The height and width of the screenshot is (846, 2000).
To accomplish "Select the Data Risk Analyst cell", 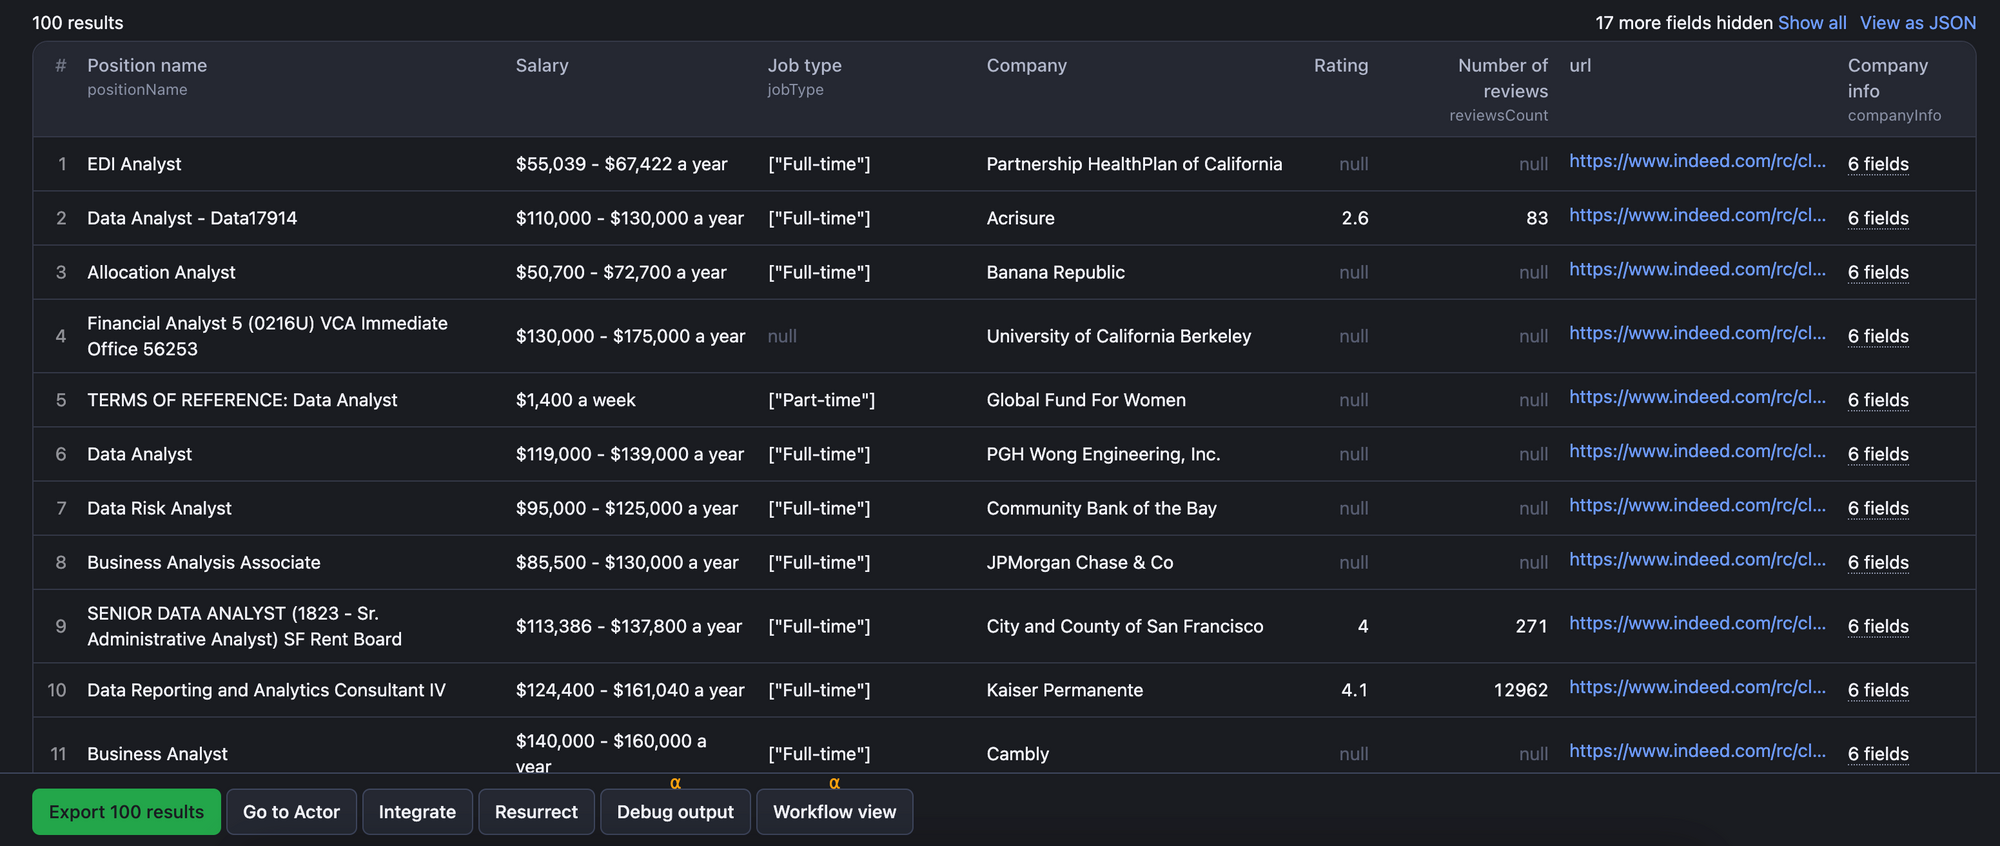I will click(x=159, y=508).
